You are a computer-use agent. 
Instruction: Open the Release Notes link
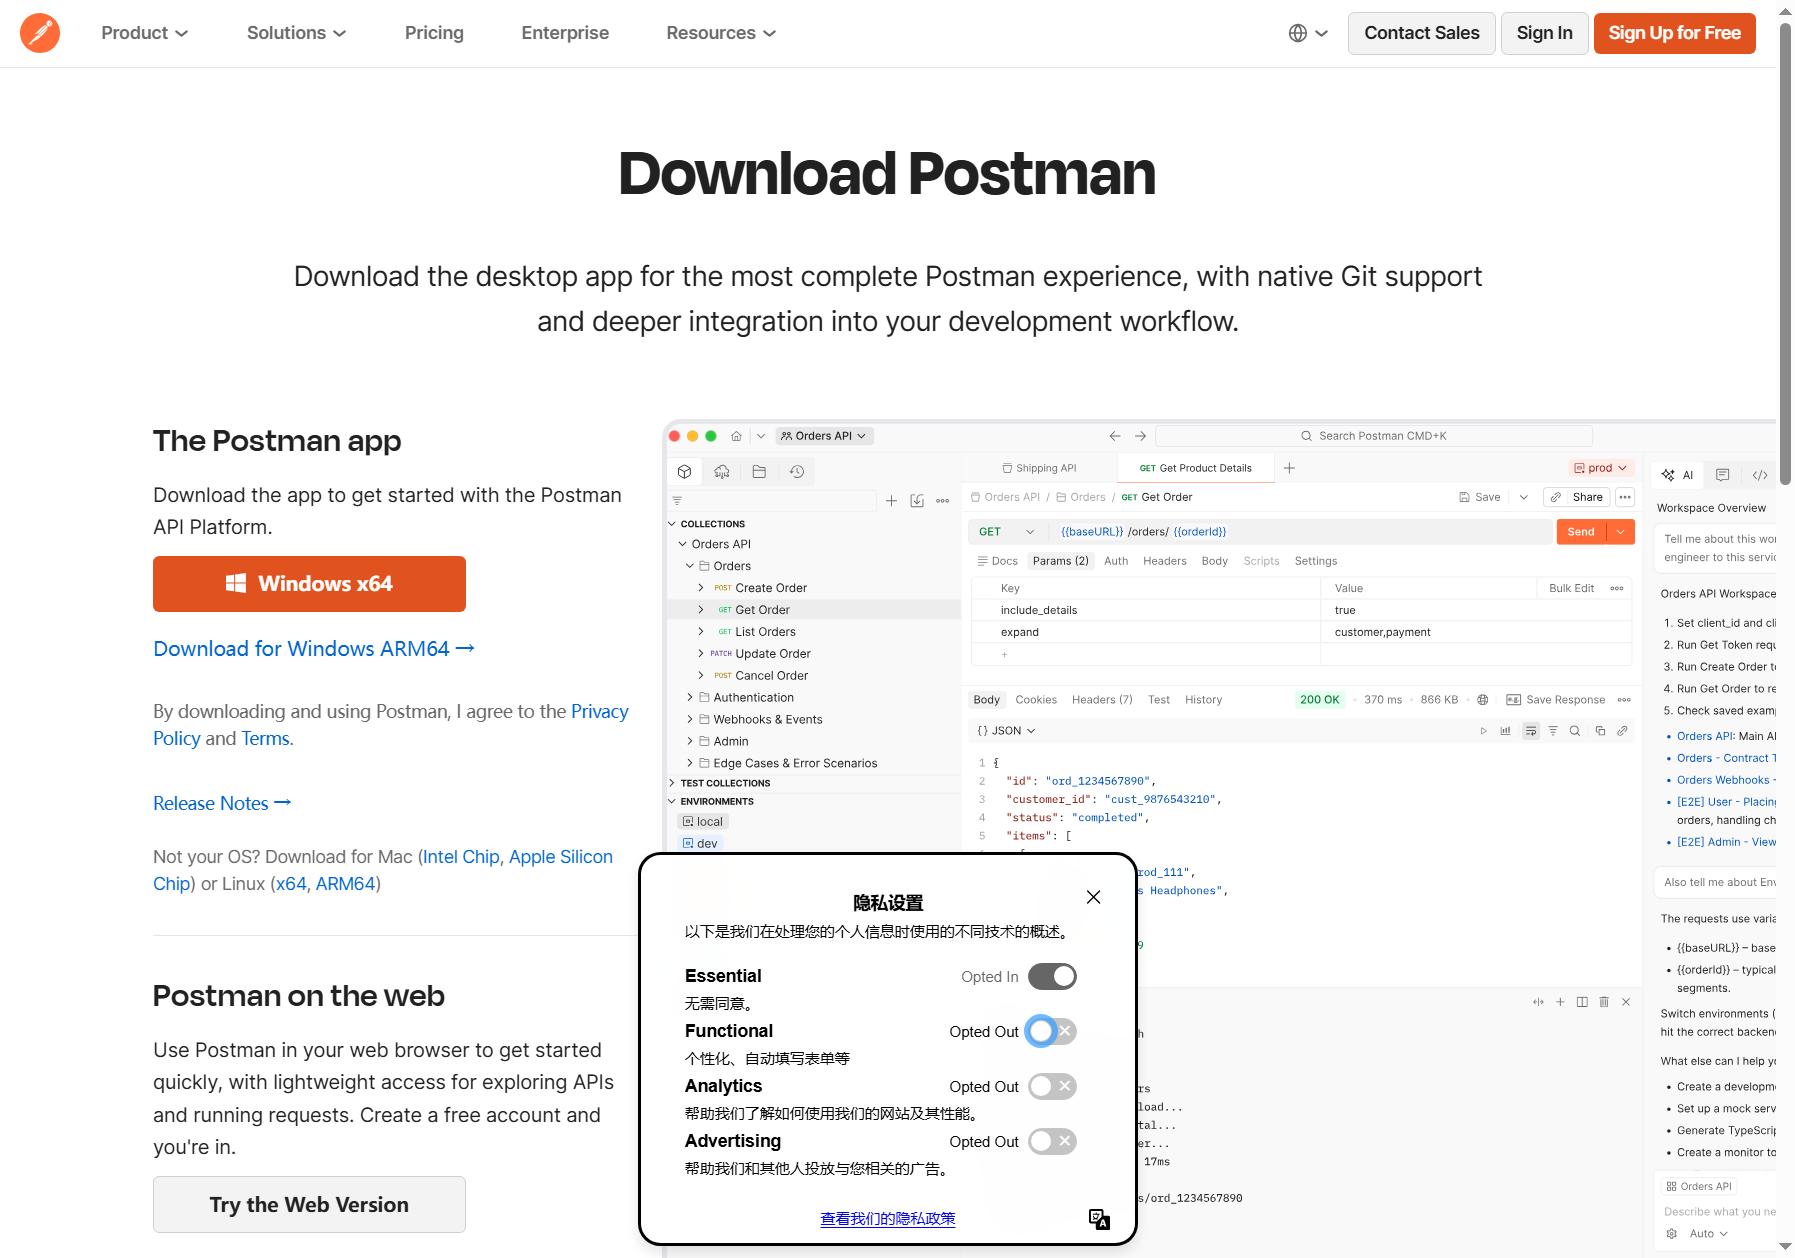(x=222, y=803)
